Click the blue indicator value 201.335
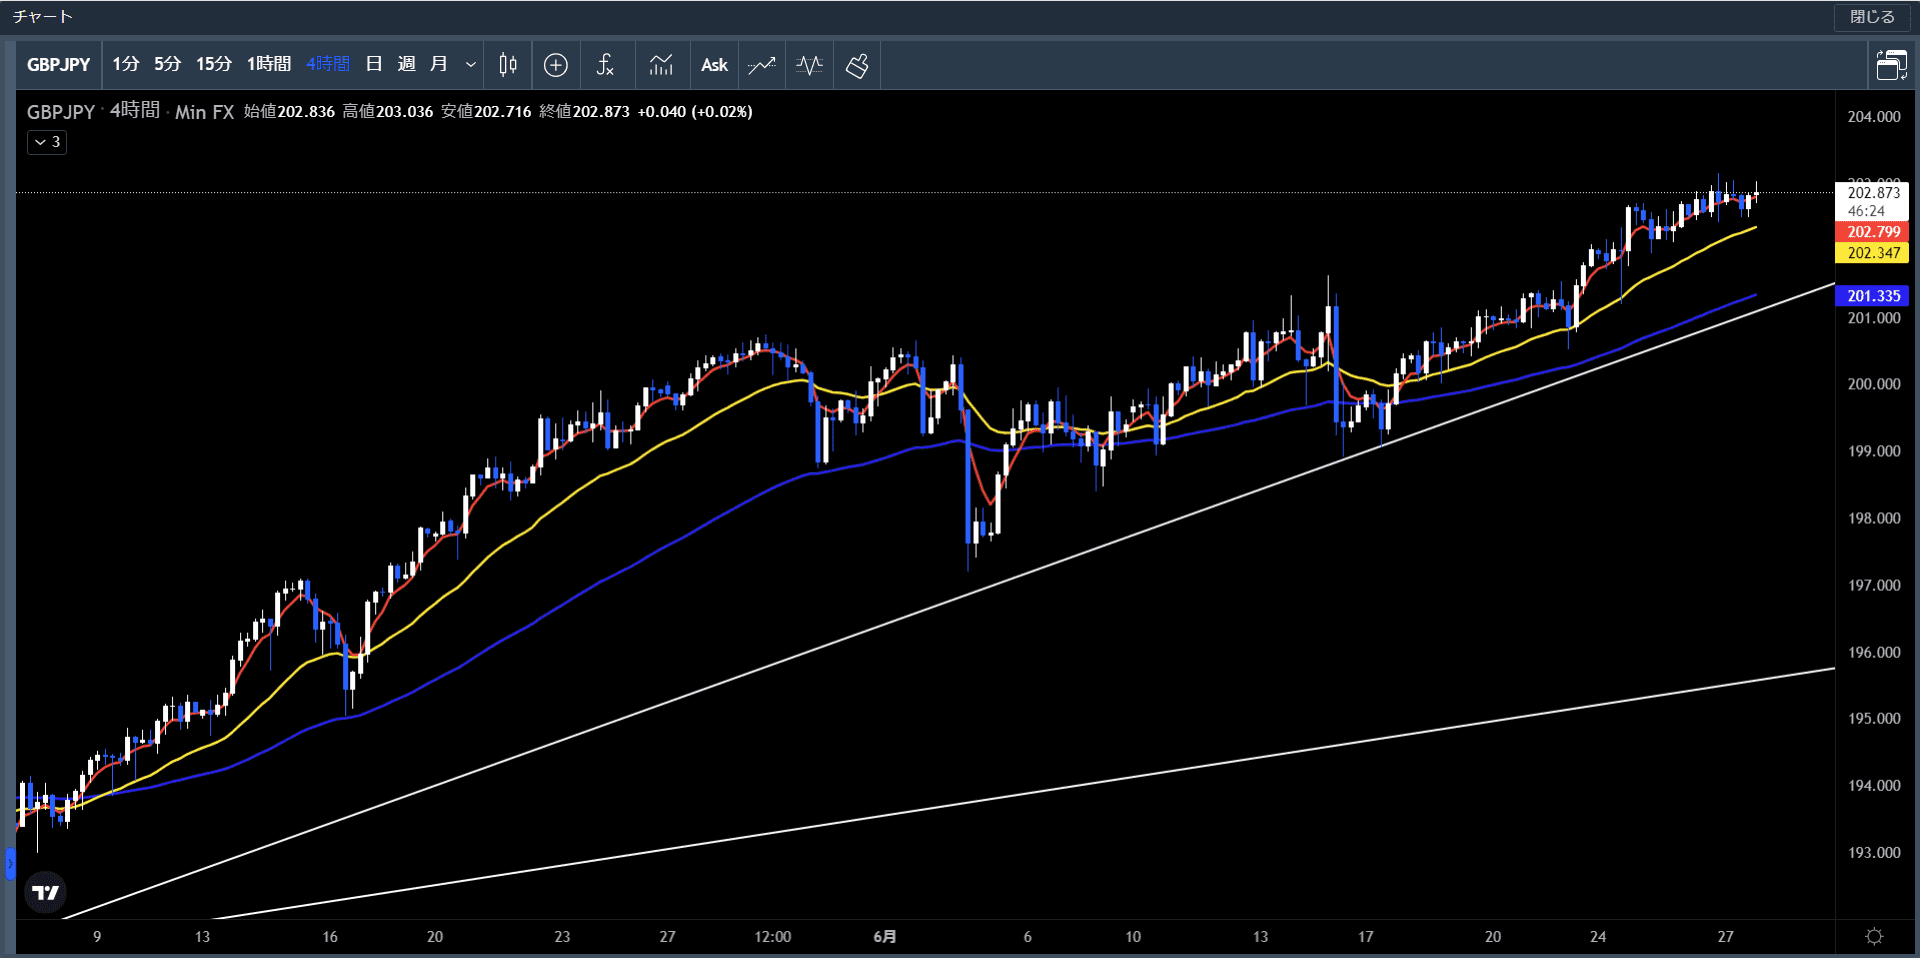The image size is (1920, 958). [x=1873, y=296]
